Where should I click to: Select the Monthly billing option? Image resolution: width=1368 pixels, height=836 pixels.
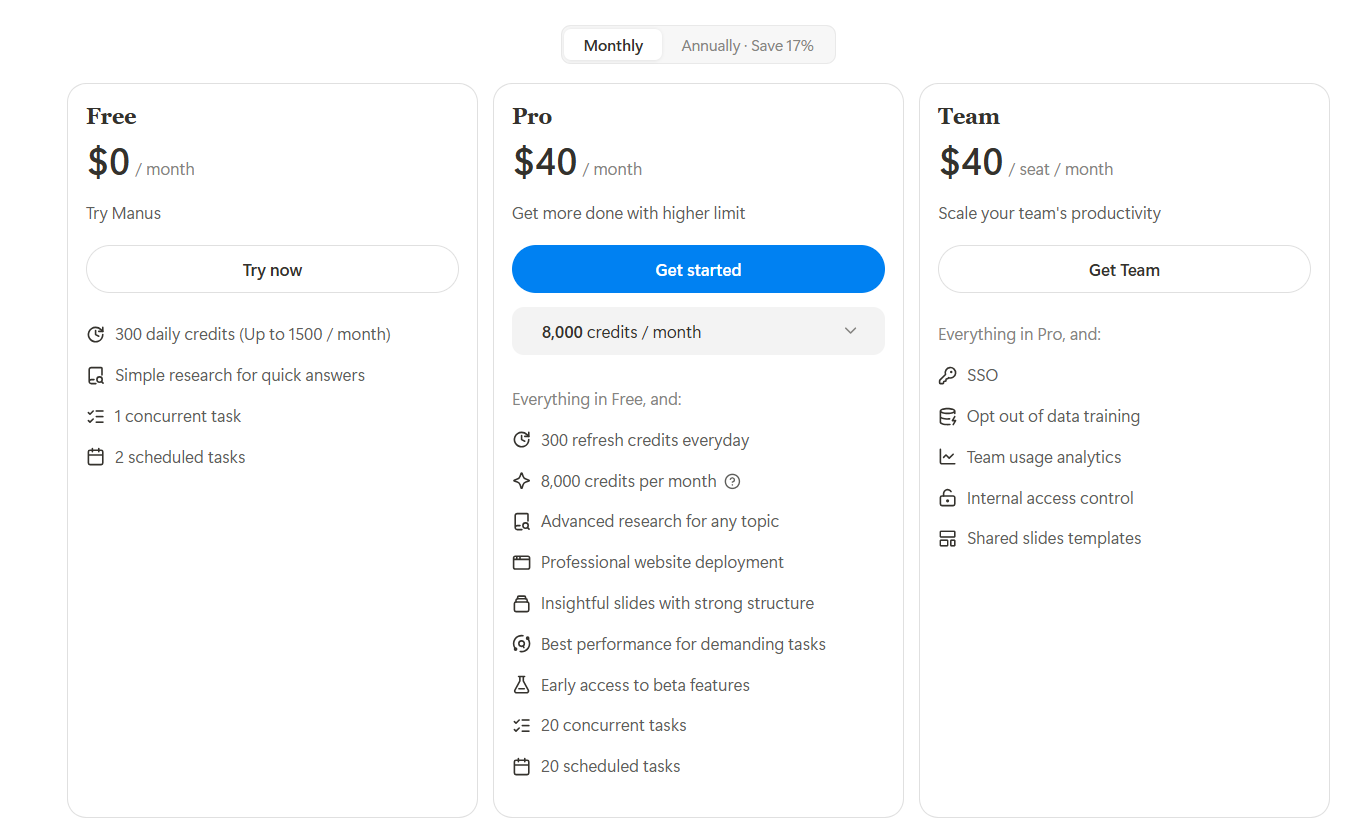click(x=612, y=45)
